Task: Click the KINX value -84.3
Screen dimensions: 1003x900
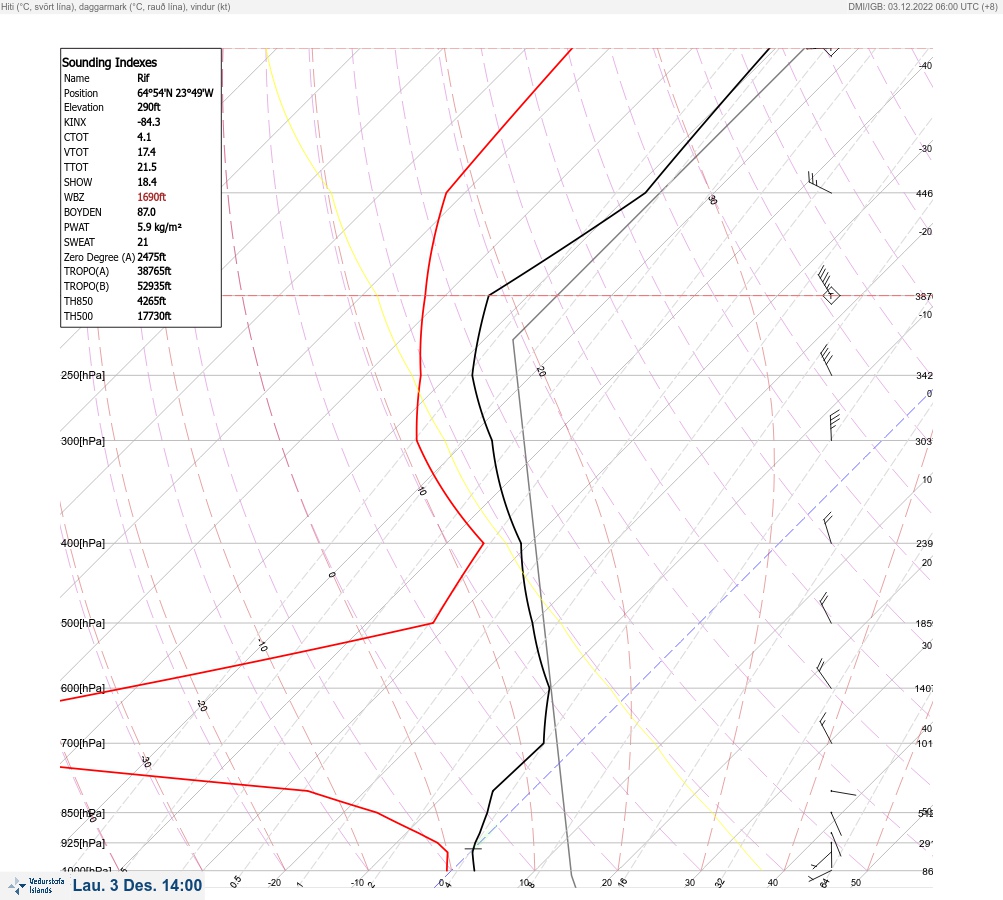Action: coord(149,122)
